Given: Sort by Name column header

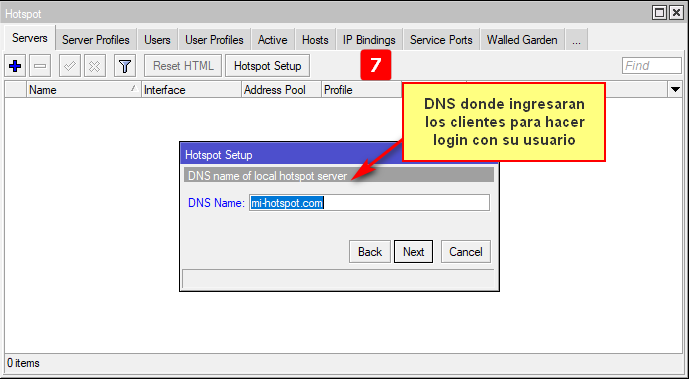Looking at the screenshot, I should (x=83, y=90).
